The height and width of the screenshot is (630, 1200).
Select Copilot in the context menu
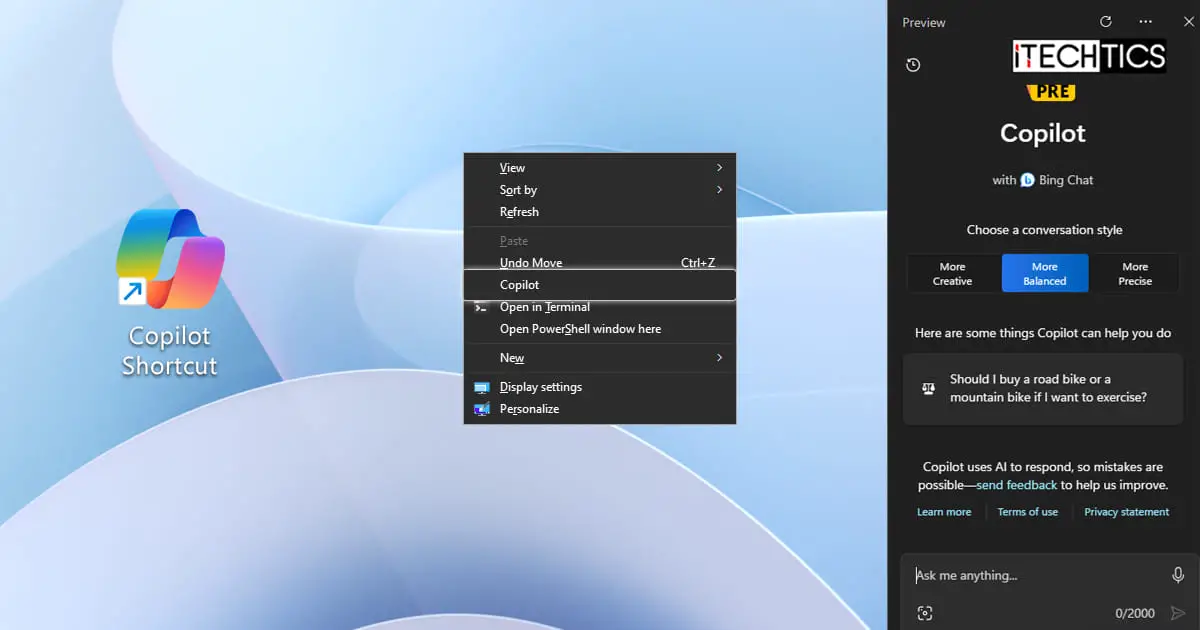(x=600, y=285)
